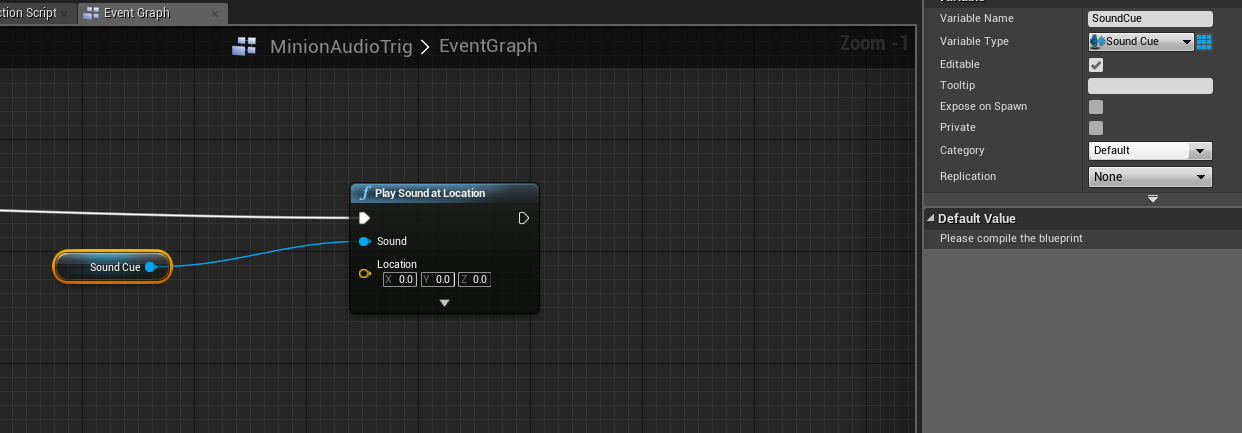The image size is (1242, 433).
Task: Click the Sound Cue node output pin
Action: [x=150, y=267]
